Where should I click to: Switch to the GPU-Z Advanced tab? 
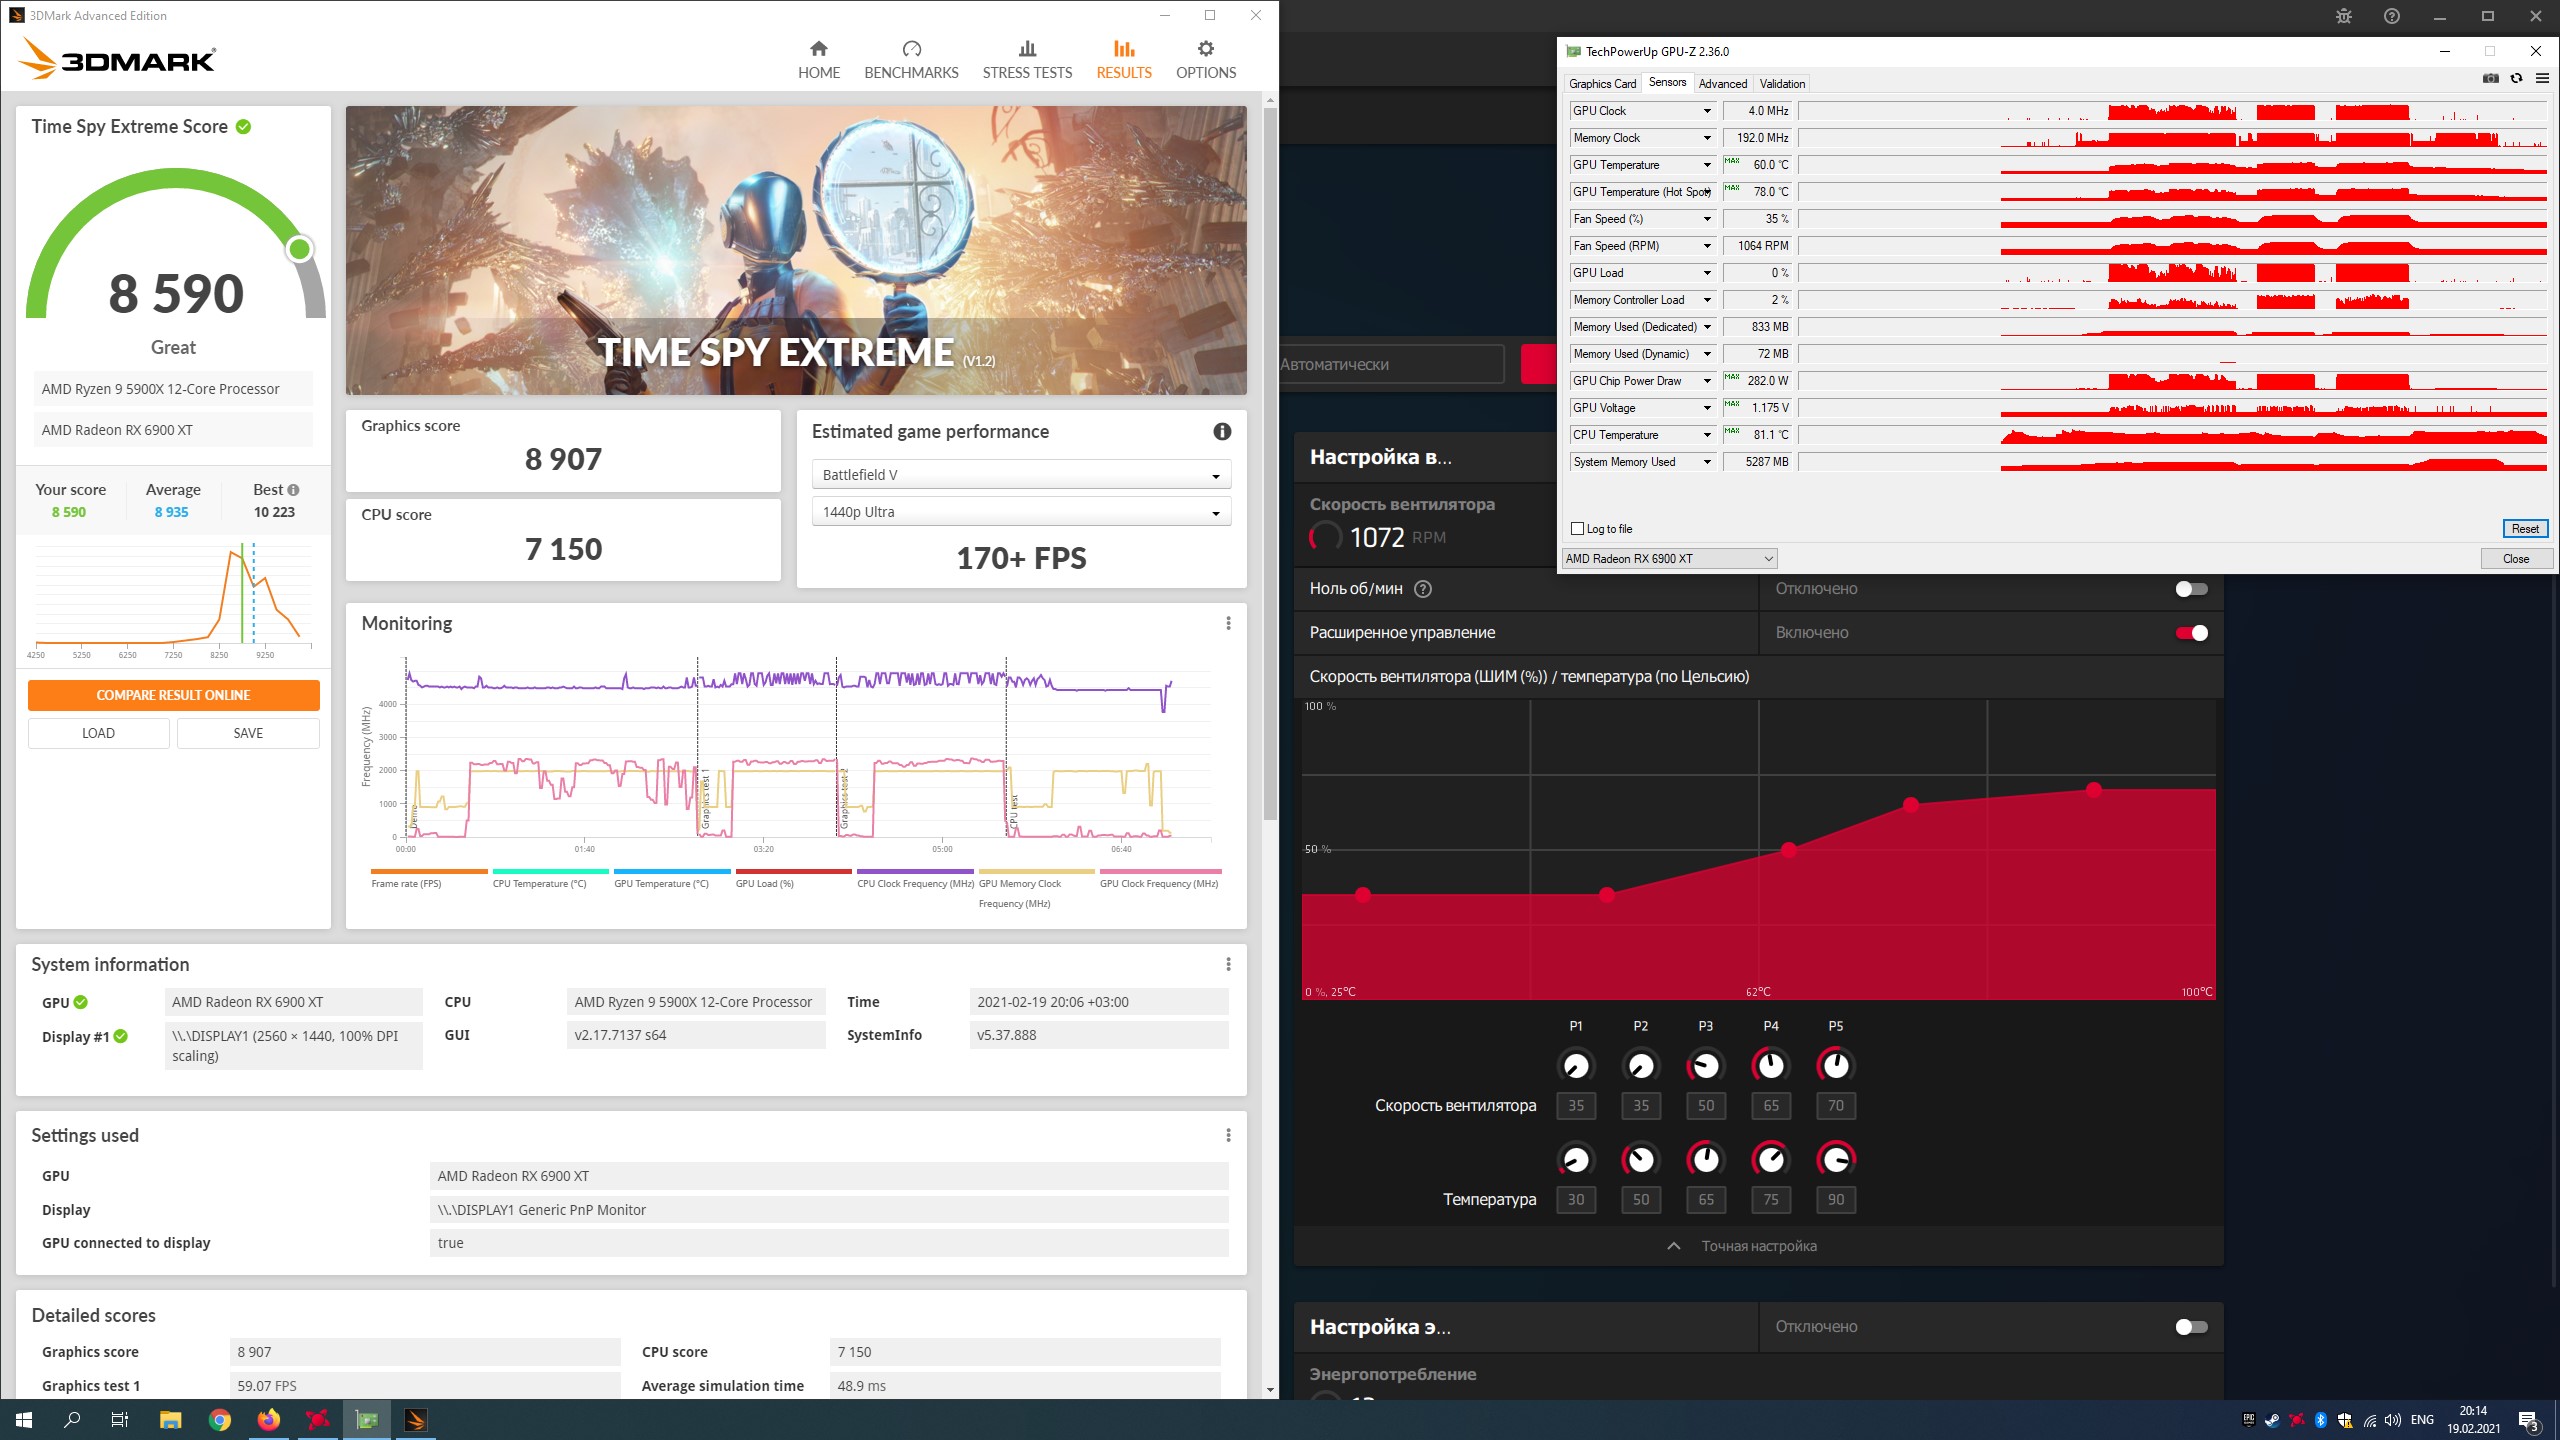[x=1722, y=84]
